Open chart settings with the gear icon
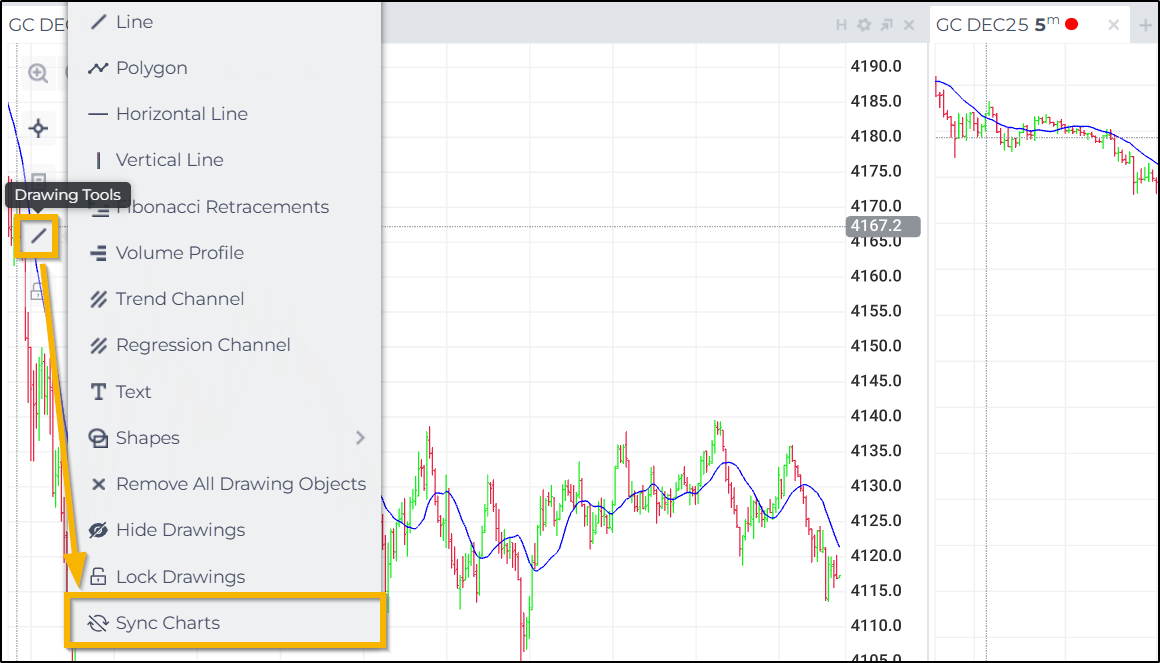The image size is (1160, 663). click(x=865, y=25)
